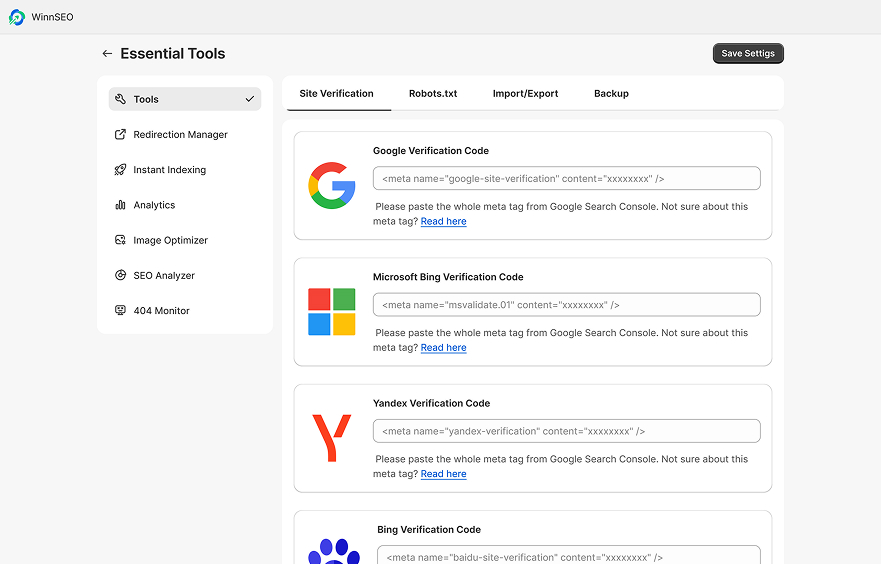881x564 pixels.
Task: Open Read here link under Yandex Verification
Action: [443, 474]
